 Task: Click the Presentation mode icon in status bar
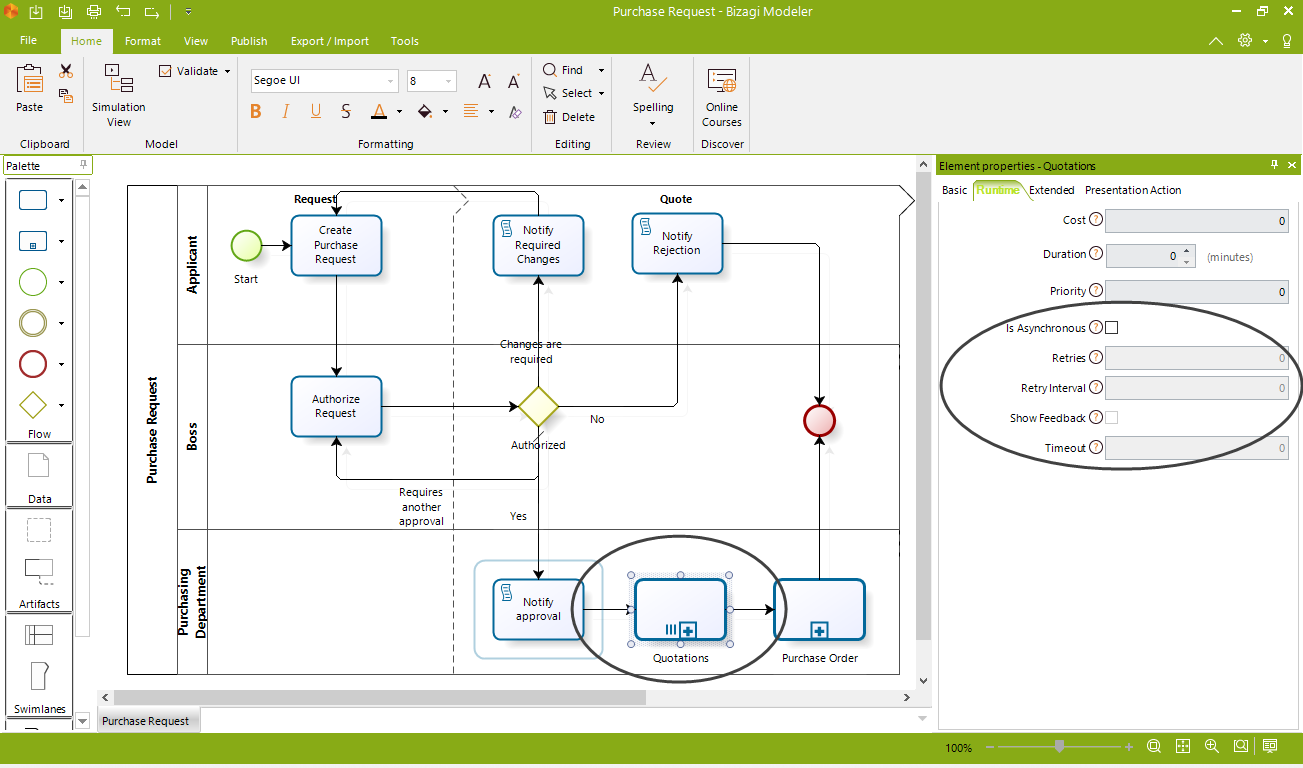[x=1270, y=746]
